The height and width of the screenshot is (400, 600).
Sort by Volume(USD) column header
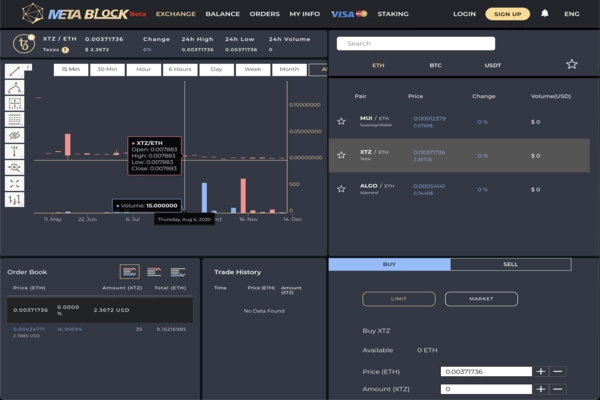[551, 96]
